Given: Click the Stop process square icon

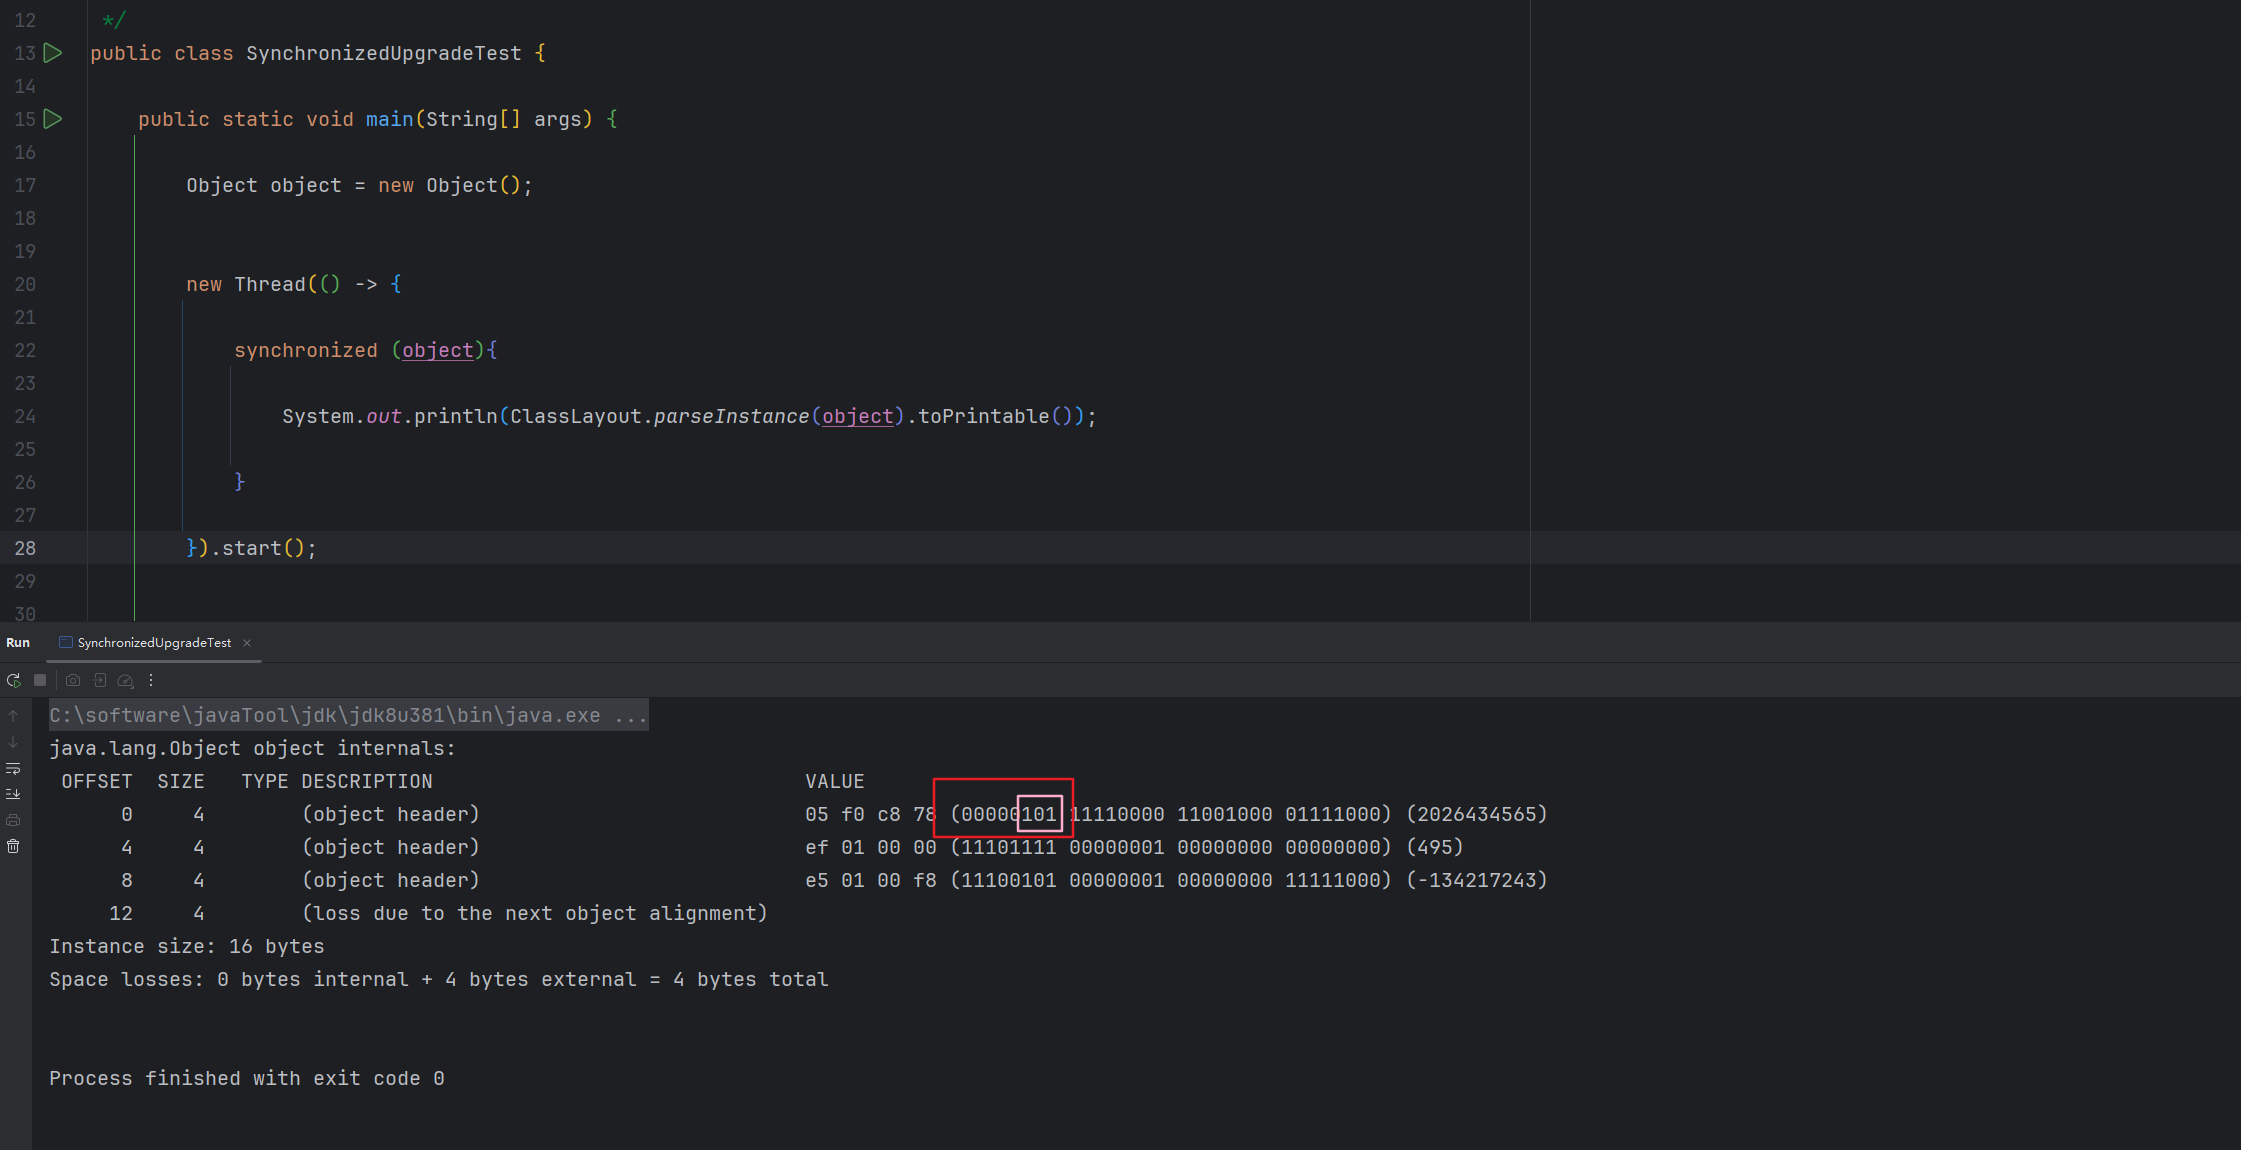Looking at the screenshot, I should tap(40, 680).
